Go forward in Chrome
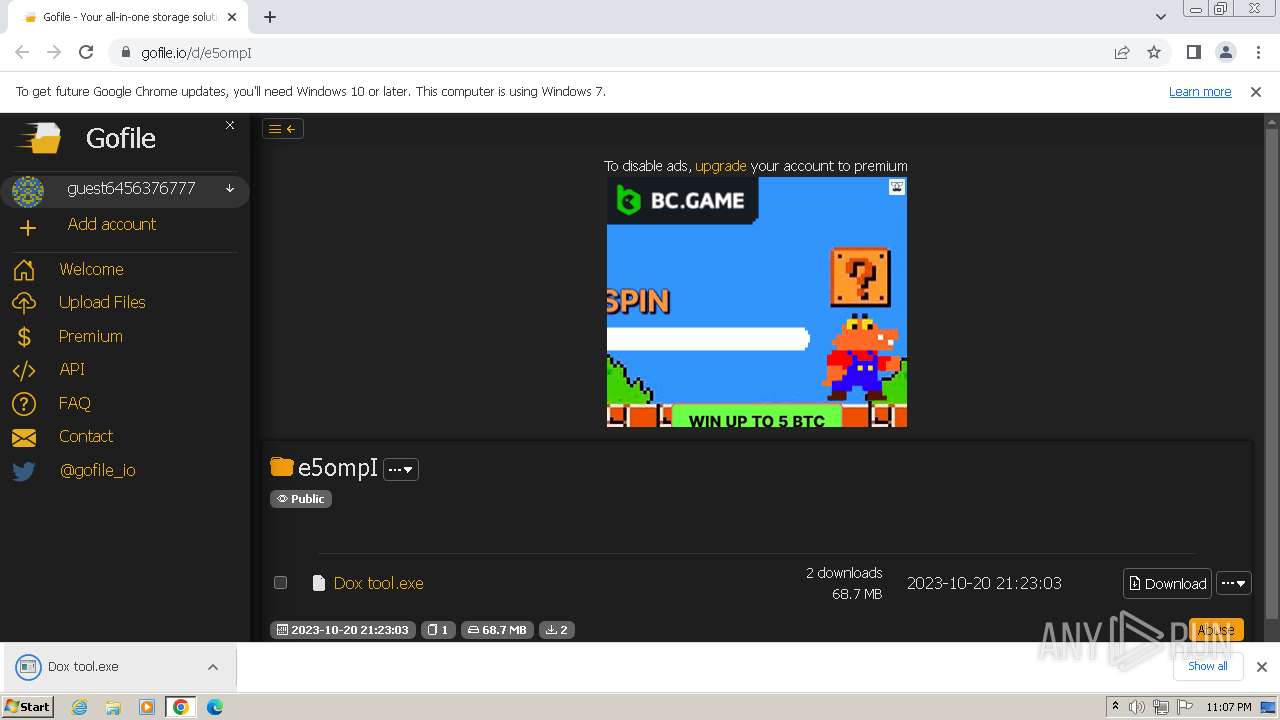The height and width of the screenshot is (720, 1280). click(x=54, y=52)
